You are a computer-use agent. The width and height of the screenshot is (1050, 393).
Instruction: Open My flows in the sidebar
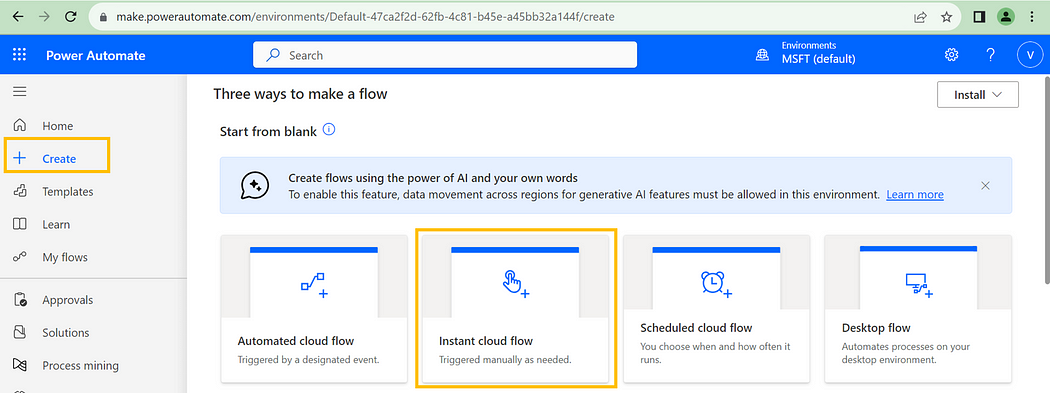tap(65, 257)
